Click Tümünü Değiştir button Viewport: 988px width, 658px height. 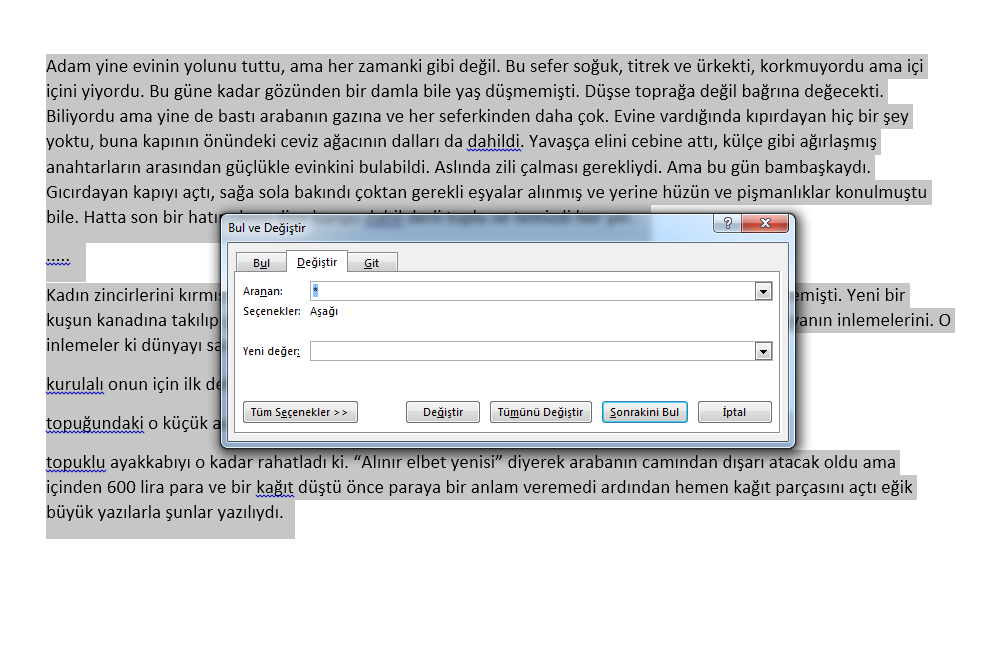541,412
